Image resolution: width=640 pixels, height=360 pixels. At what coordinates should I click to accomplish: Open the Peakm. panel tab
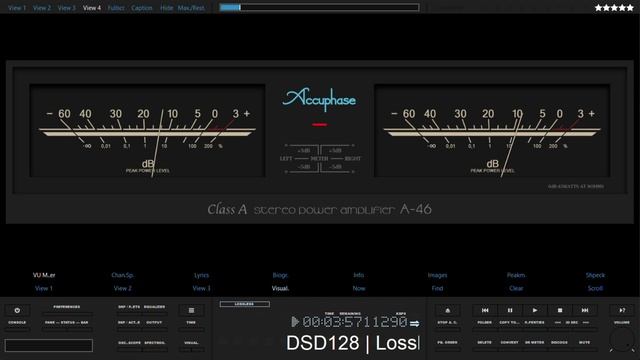(516, 275)
